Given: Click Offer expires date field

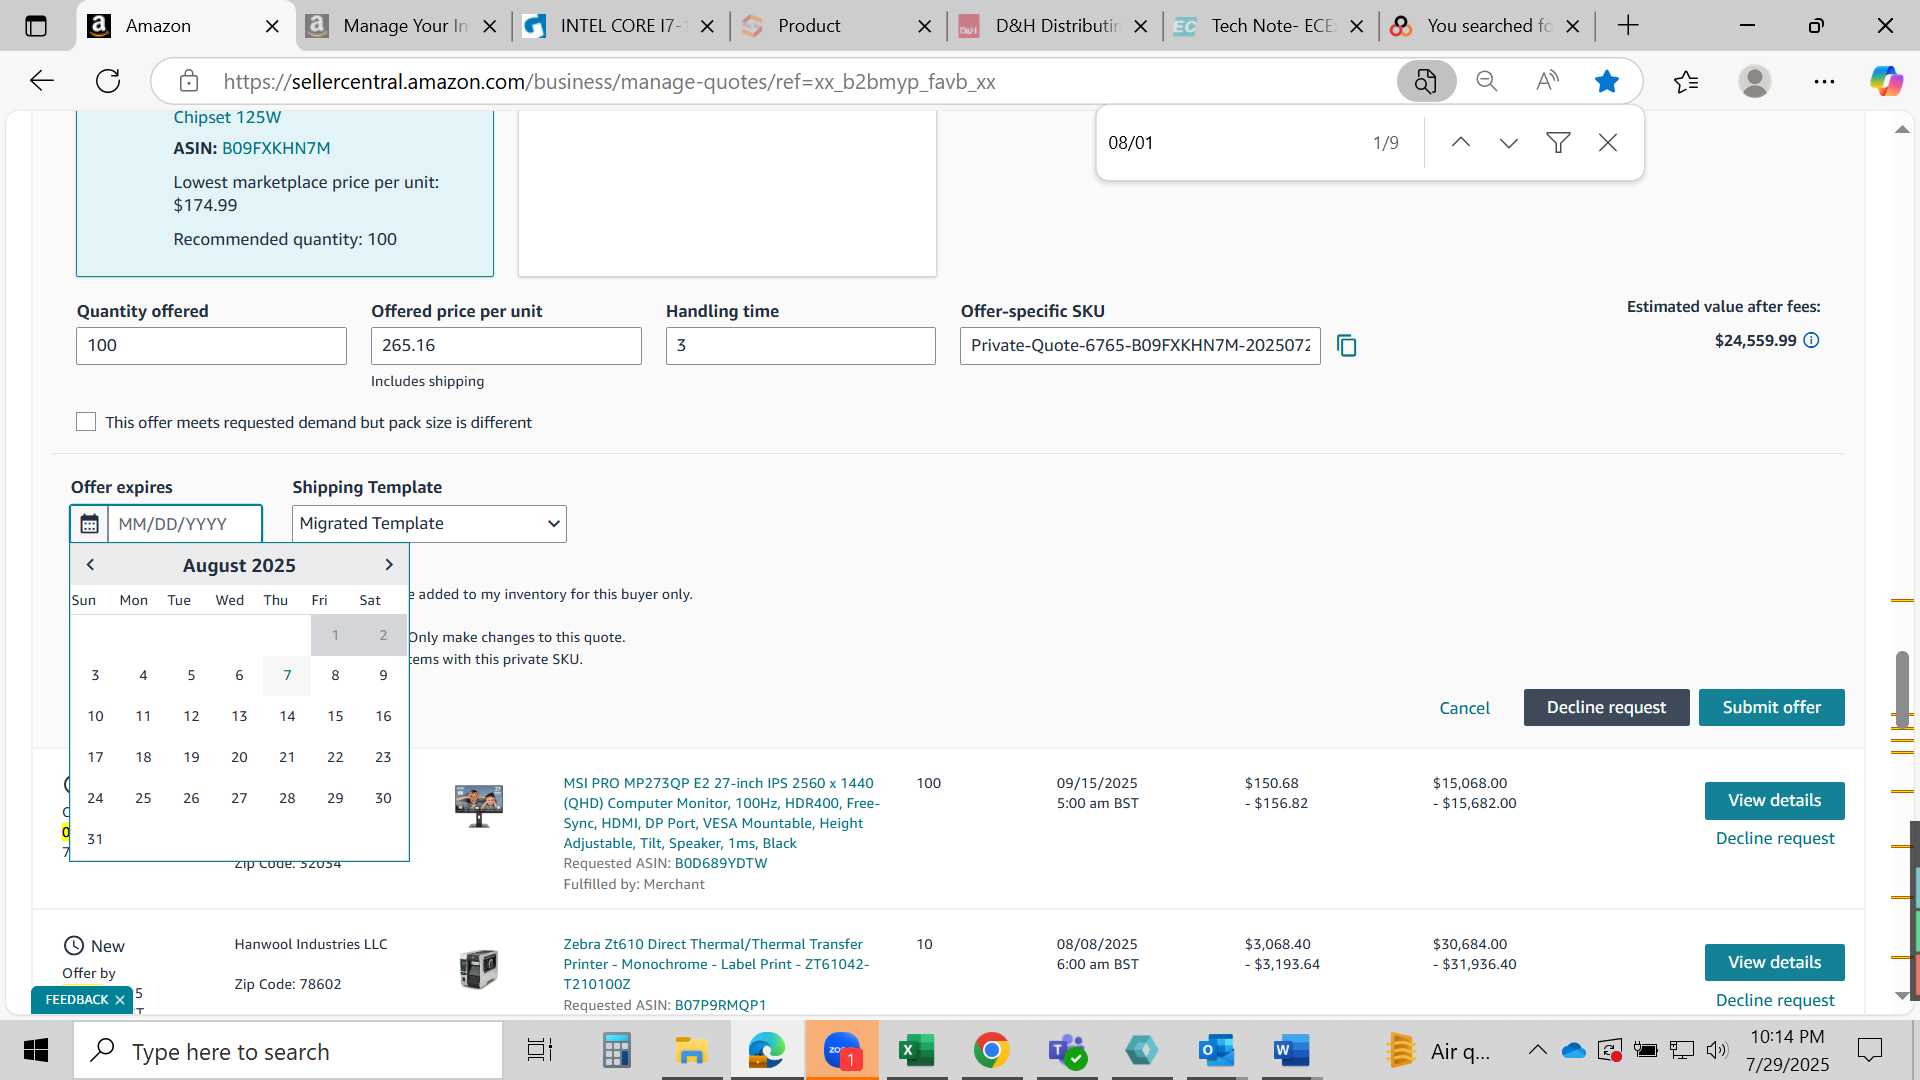Looking at the screenshot, I should (185, 524).
